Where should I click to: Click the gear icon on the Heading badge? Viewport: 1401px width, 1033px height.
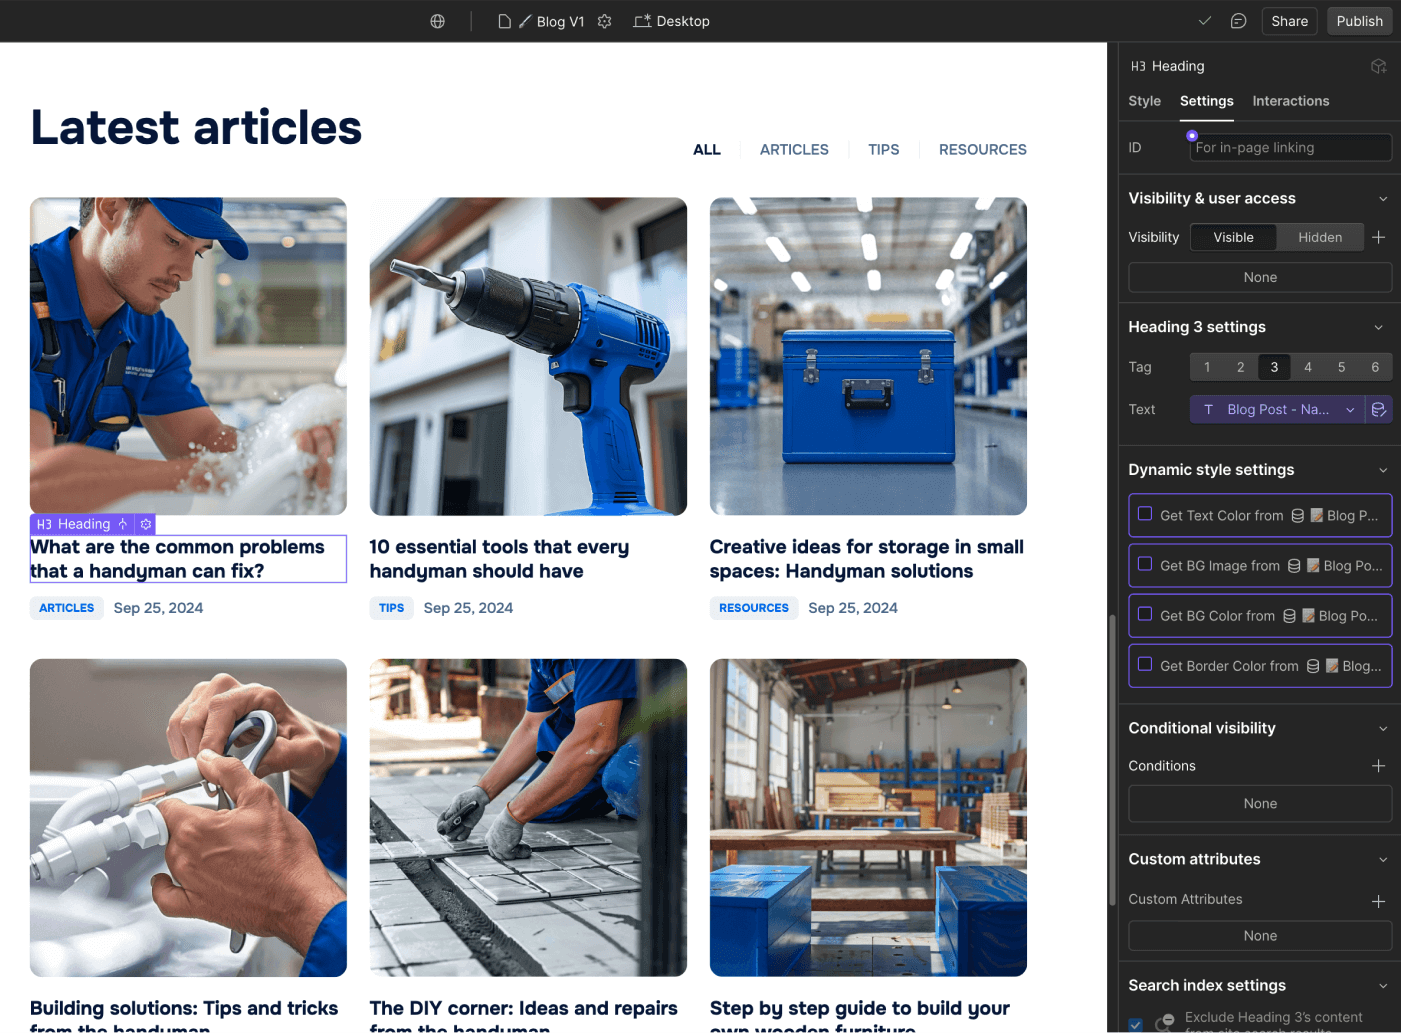point(146,524)
